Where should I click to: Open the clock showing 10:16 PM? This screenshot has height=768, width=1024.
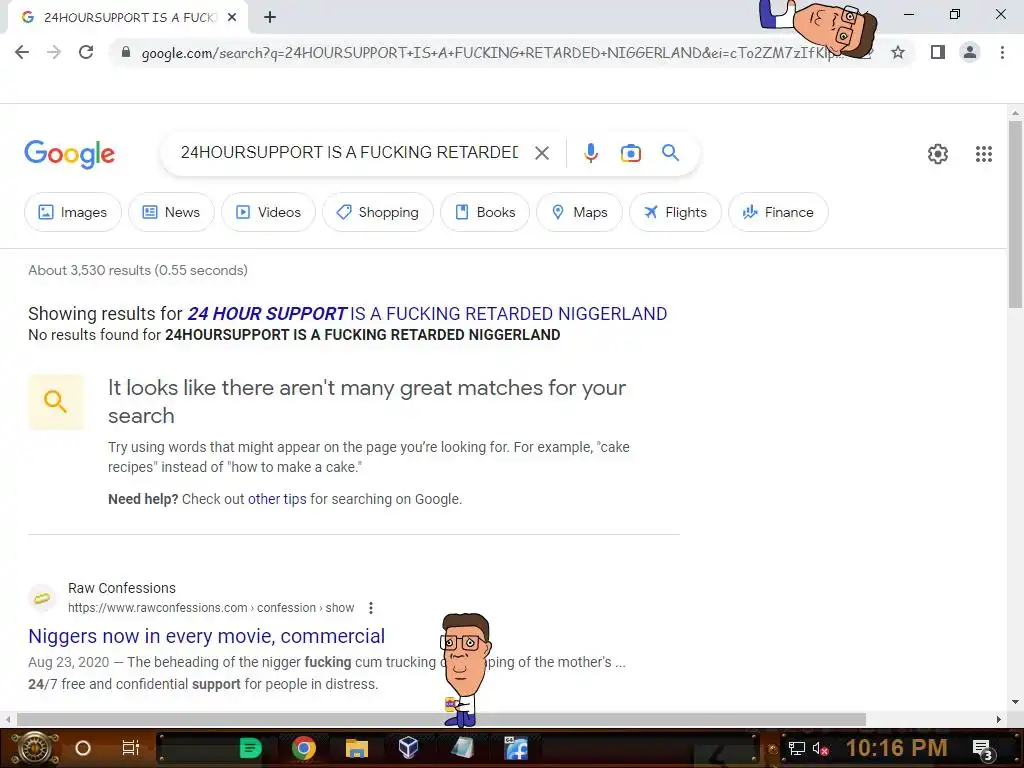click(x=897, y=748)
